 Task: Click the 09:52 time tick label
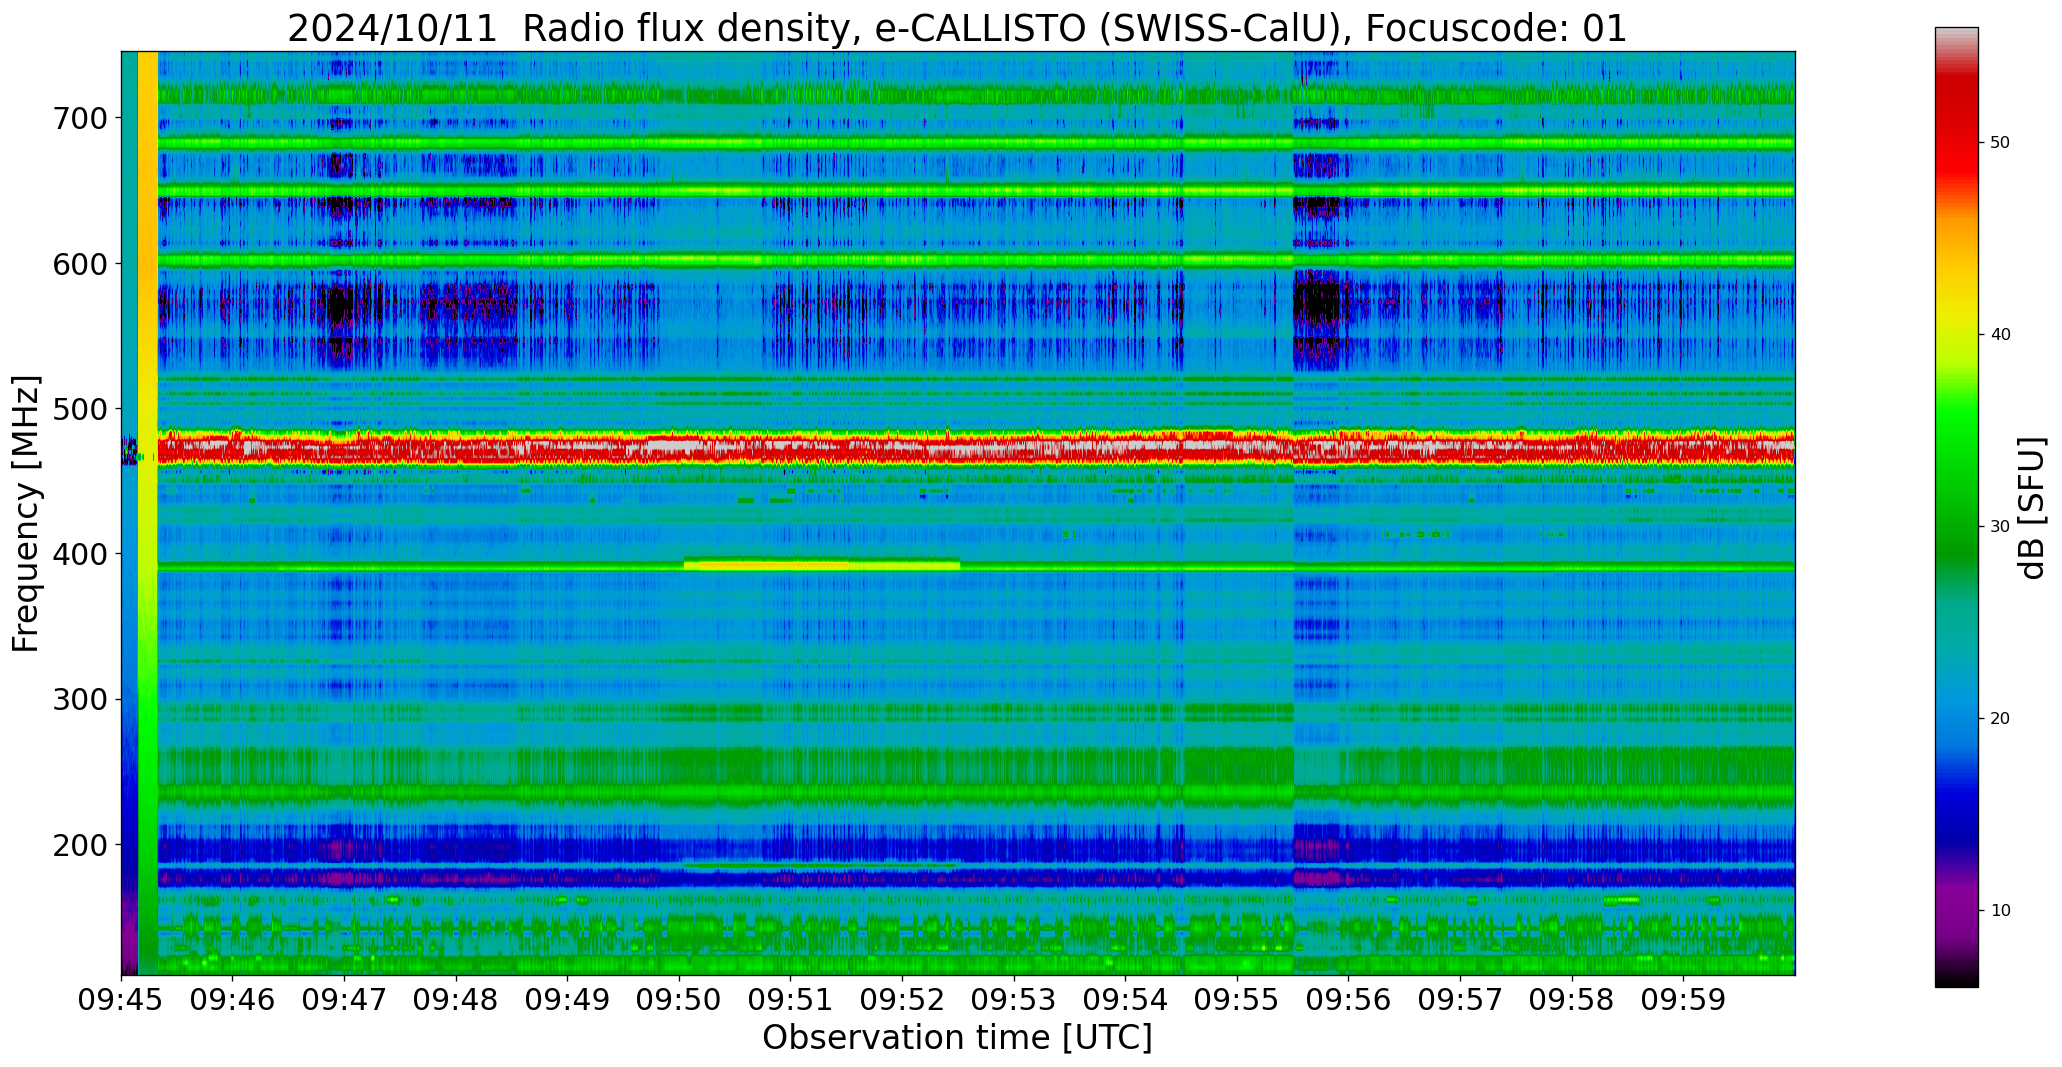(x=903, y=1000)
